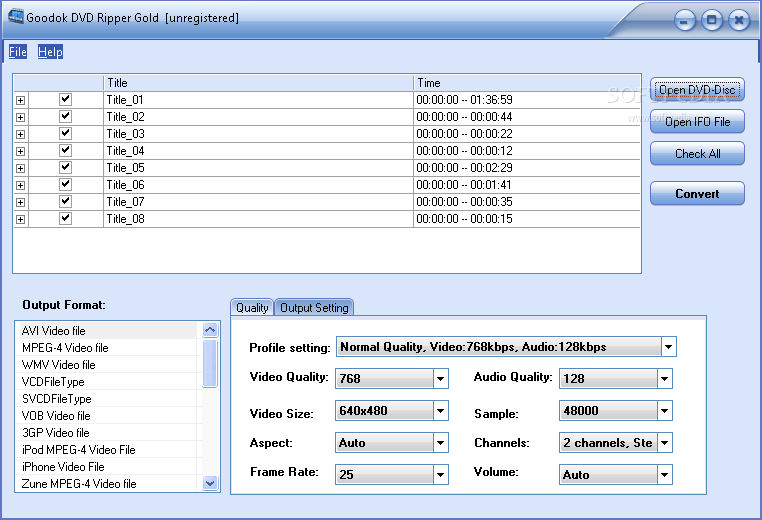Uncheck the Title_03 checkbox
This screenshot has height=520, width=762.
(65, 134)
